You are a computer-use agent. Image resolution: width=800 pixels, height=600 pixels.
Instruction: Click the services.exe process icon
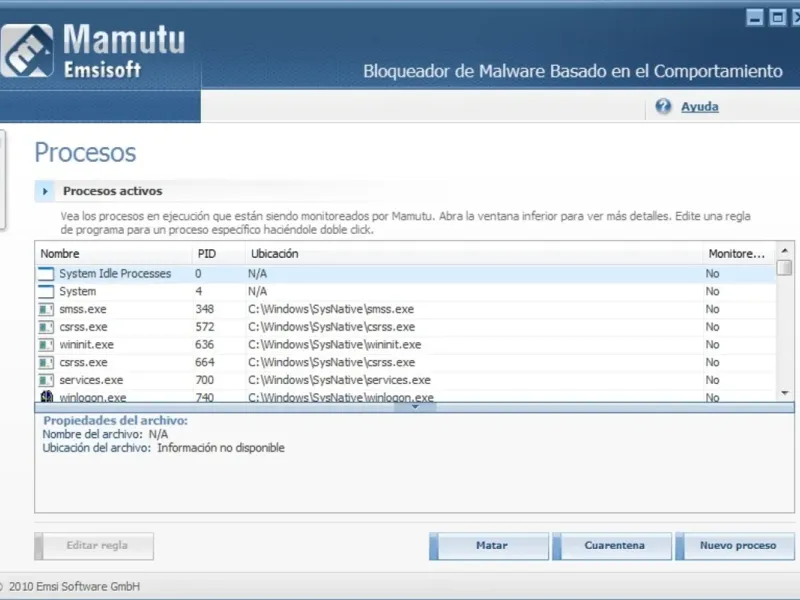coord(46,380)
